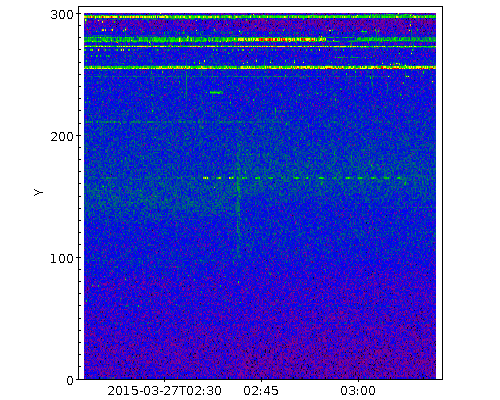This screenshot has height=400, width=500.
Task: Click the vertical green streak near 02:41
Action: (x=238, y=213)
